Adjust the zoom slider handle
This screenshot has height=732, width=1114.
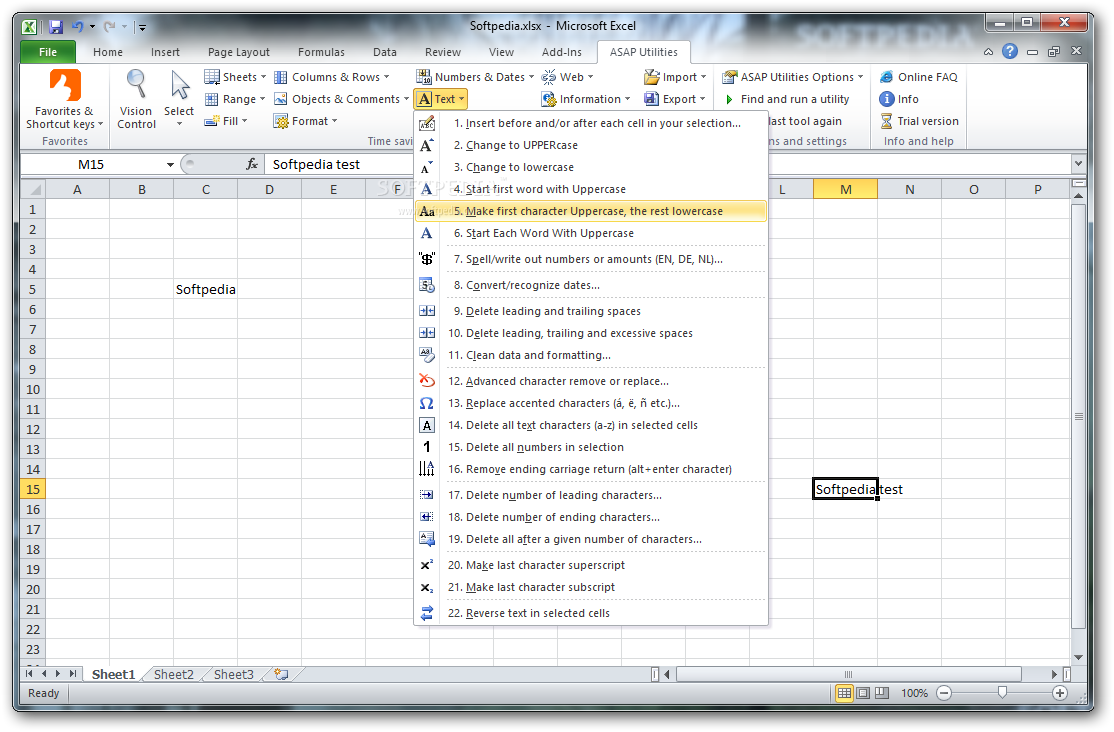1002,692
